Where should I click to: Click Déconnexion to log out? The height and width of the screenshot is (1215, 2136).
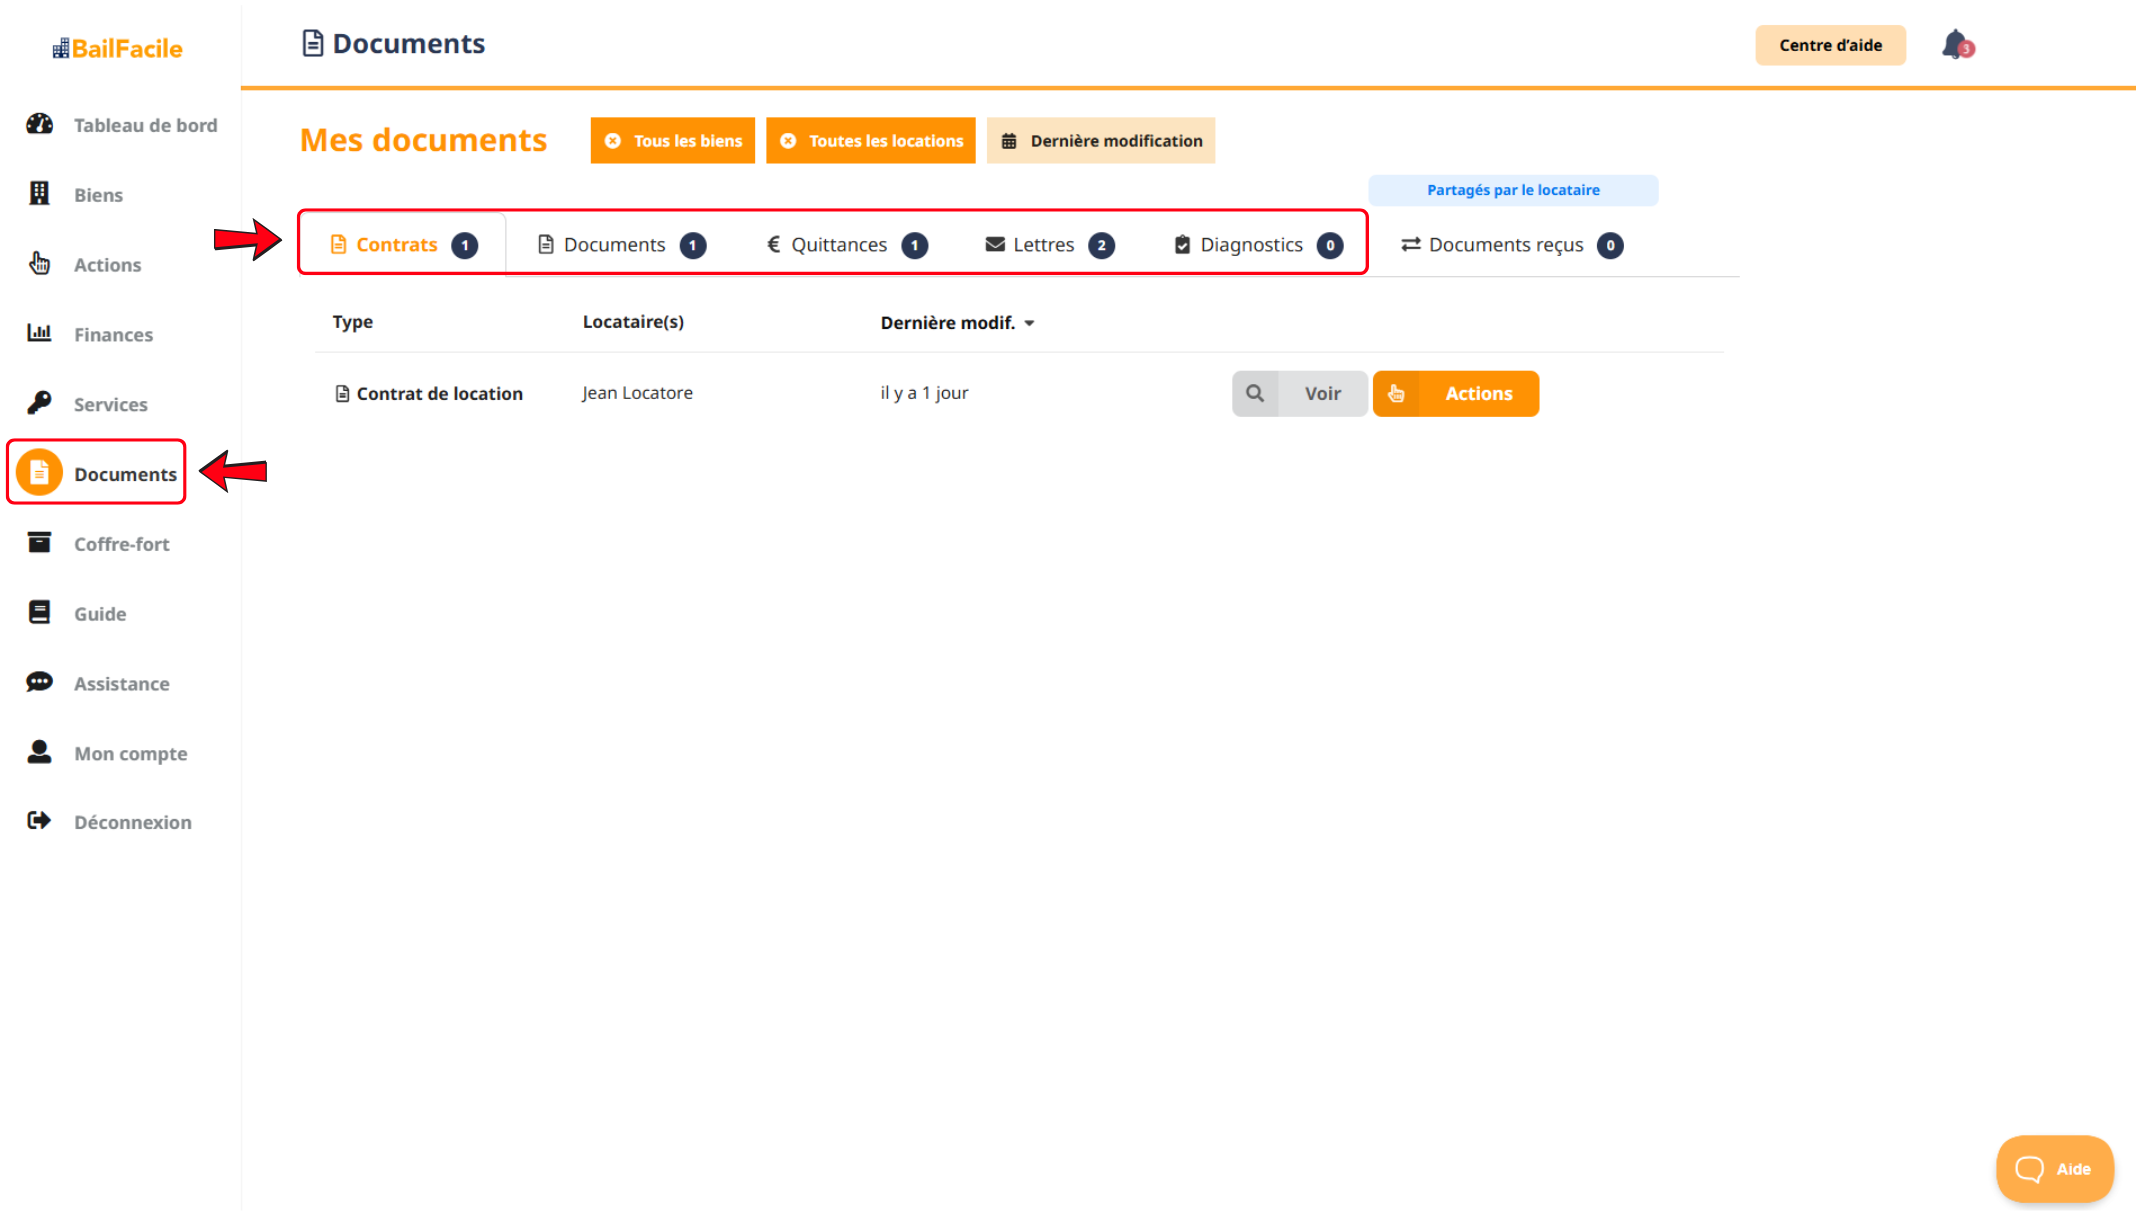(132, 822)
